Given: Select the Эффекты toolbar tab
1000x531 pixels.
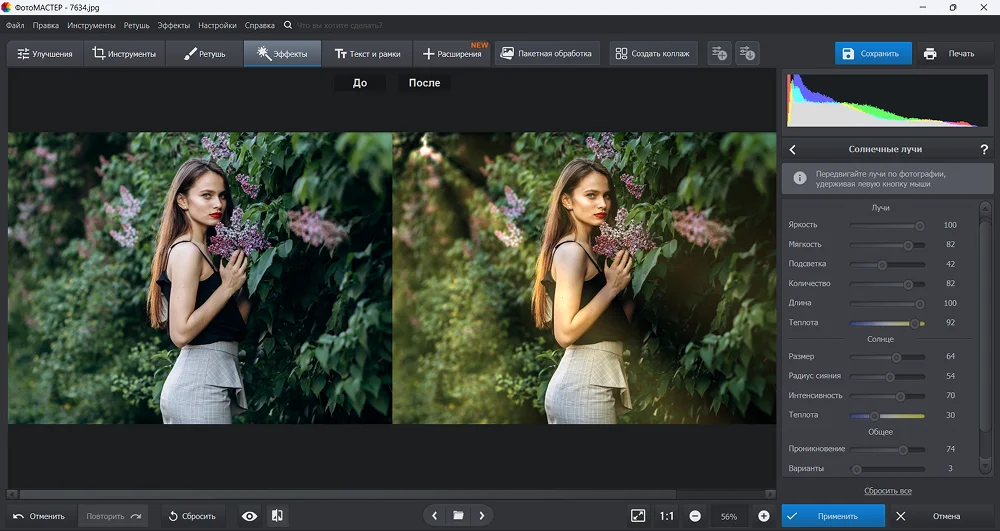Looking at the screenshot, I should (x=282, y=54).
